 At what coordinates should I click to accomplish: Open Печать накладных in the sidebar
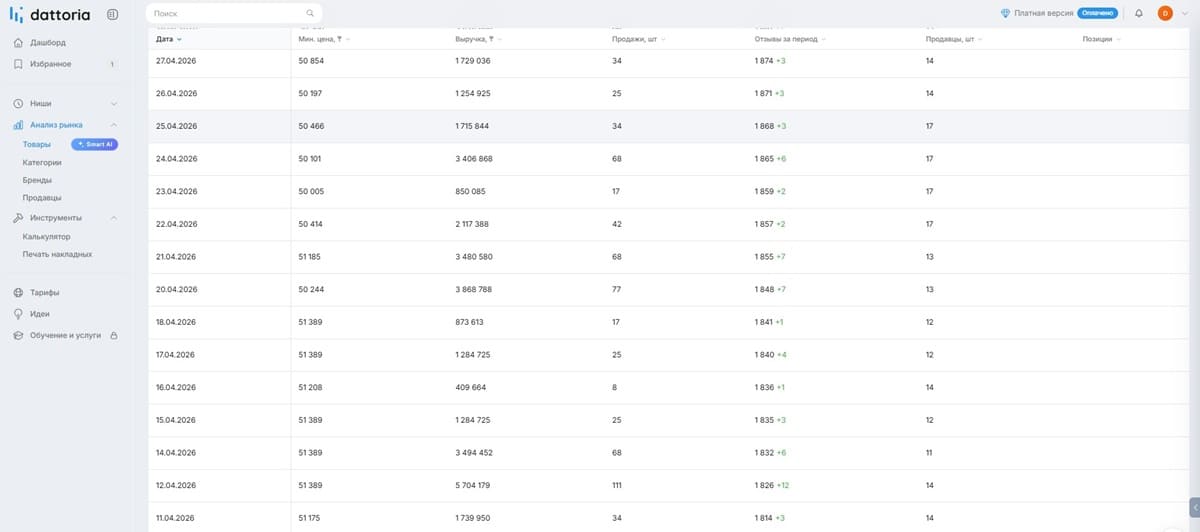[x=58, y=254]
